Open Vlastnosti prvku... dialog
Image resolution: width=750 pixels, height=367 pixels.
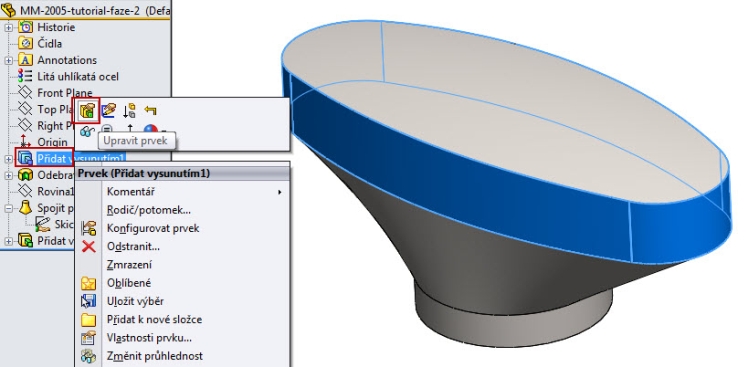[x=183, y=338]
